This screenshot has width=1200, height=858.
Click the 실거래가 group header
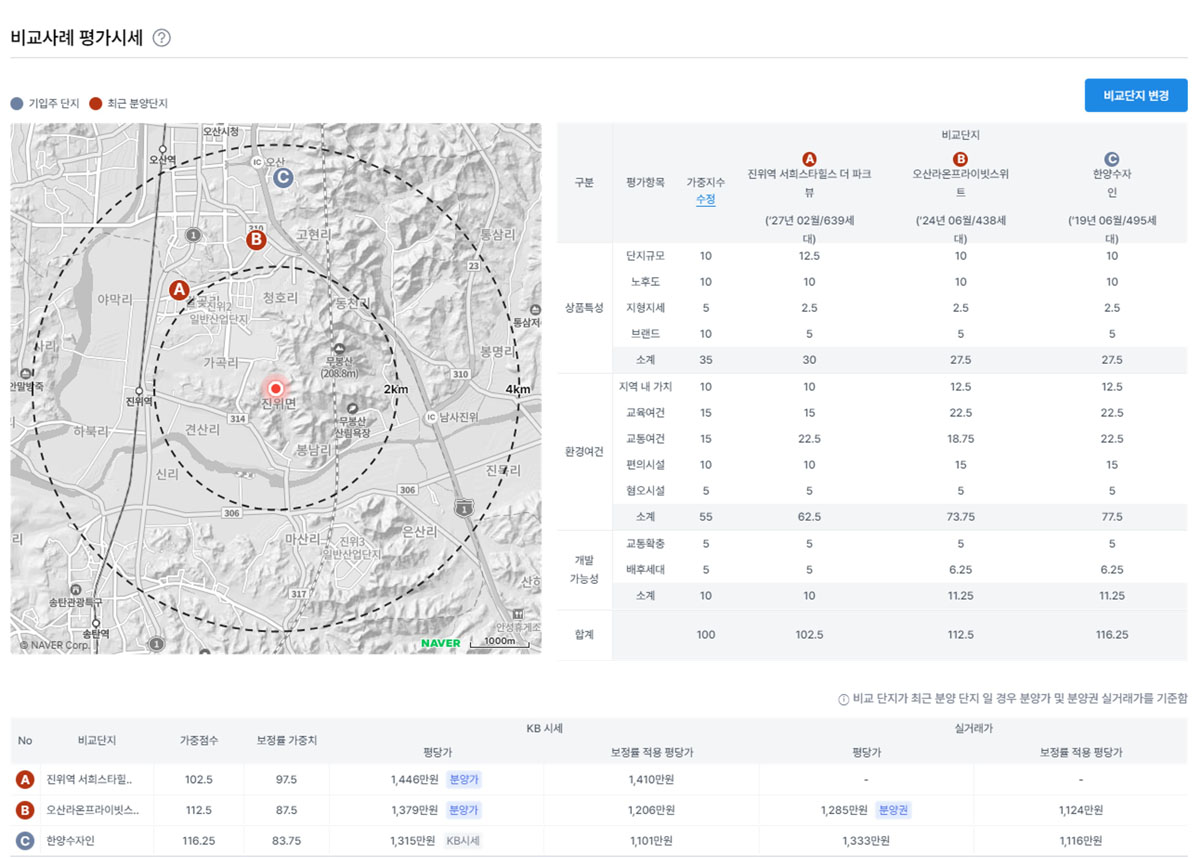click(x=973, y=730)
